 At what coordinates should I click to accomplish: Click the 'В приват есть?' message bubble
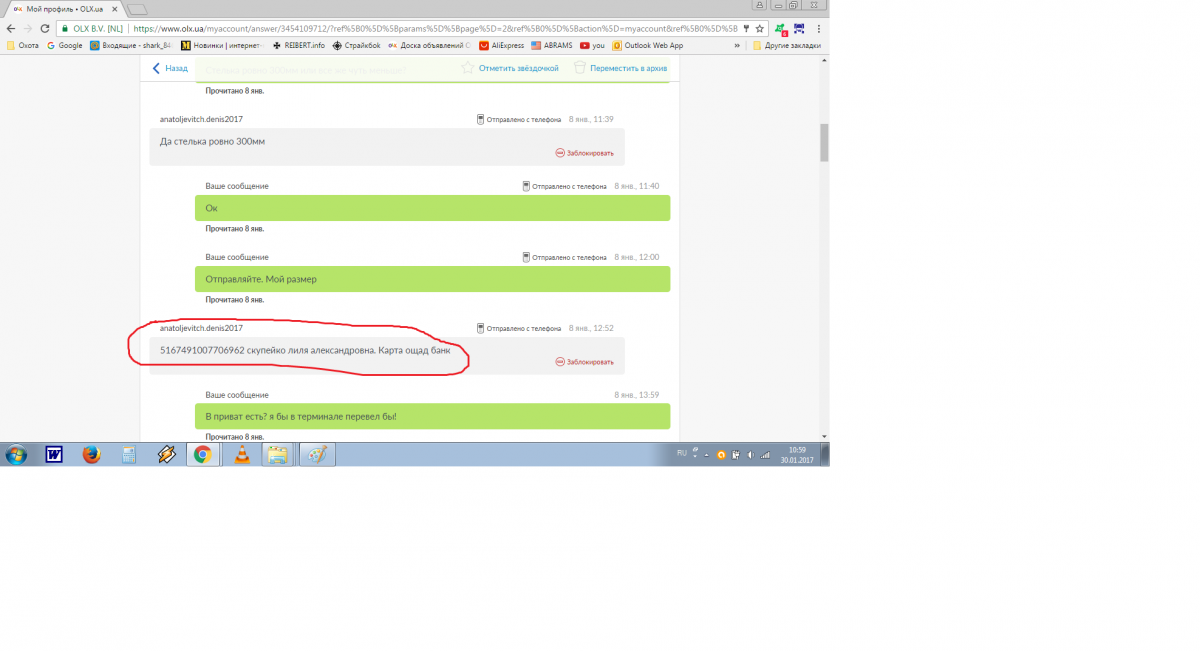[x=432, y=416]
